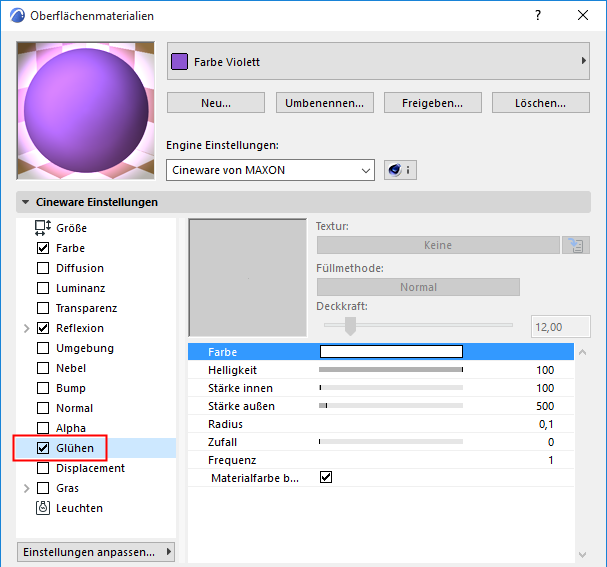607x567 pixels.
Task: Select the Displacement channel label
Action: point(90,468)
